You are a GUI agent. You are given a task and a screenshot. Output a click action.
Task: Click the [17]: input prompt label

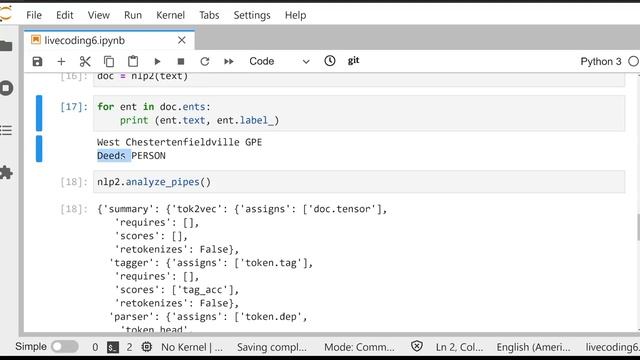click(74, 107)
